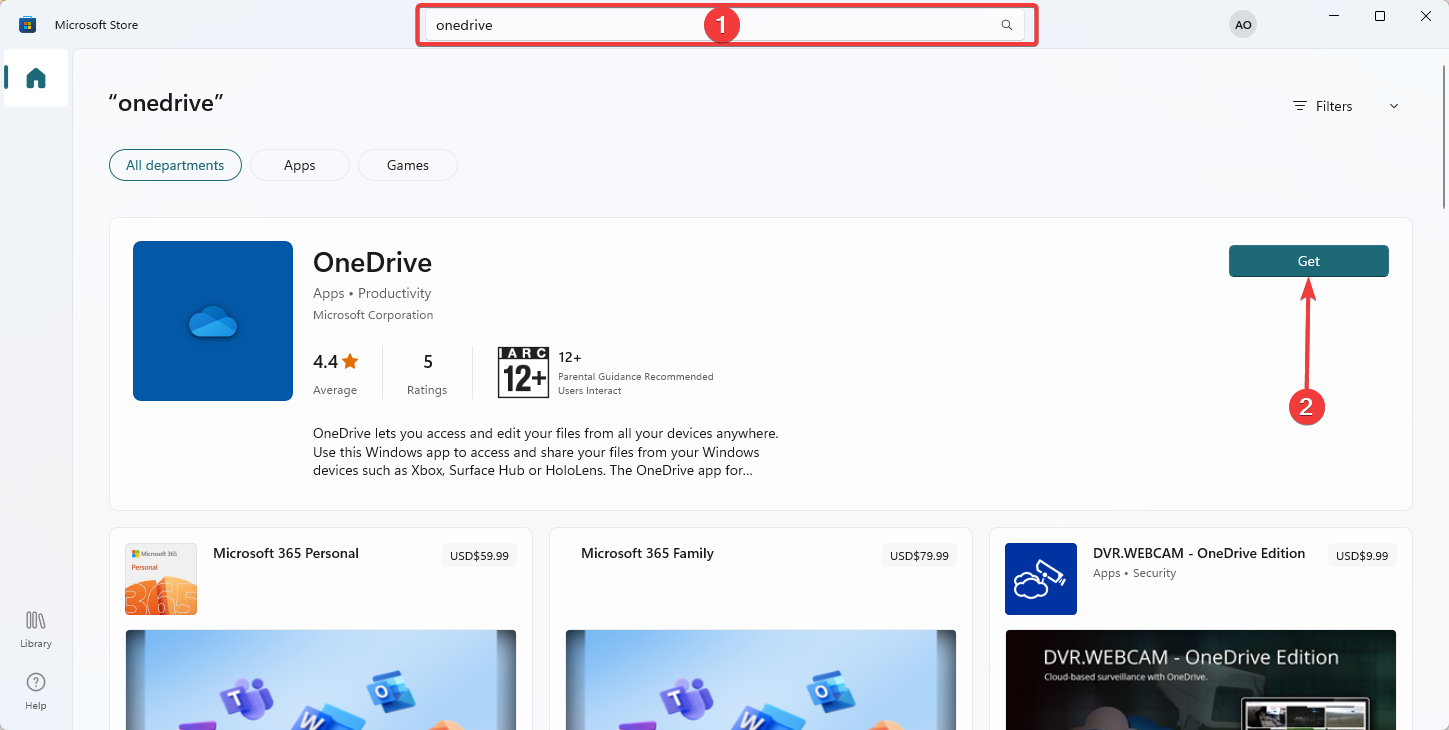Open the OneDrive app title
Viewport: 1449px width, 730px height.
(x=372, y=262)
